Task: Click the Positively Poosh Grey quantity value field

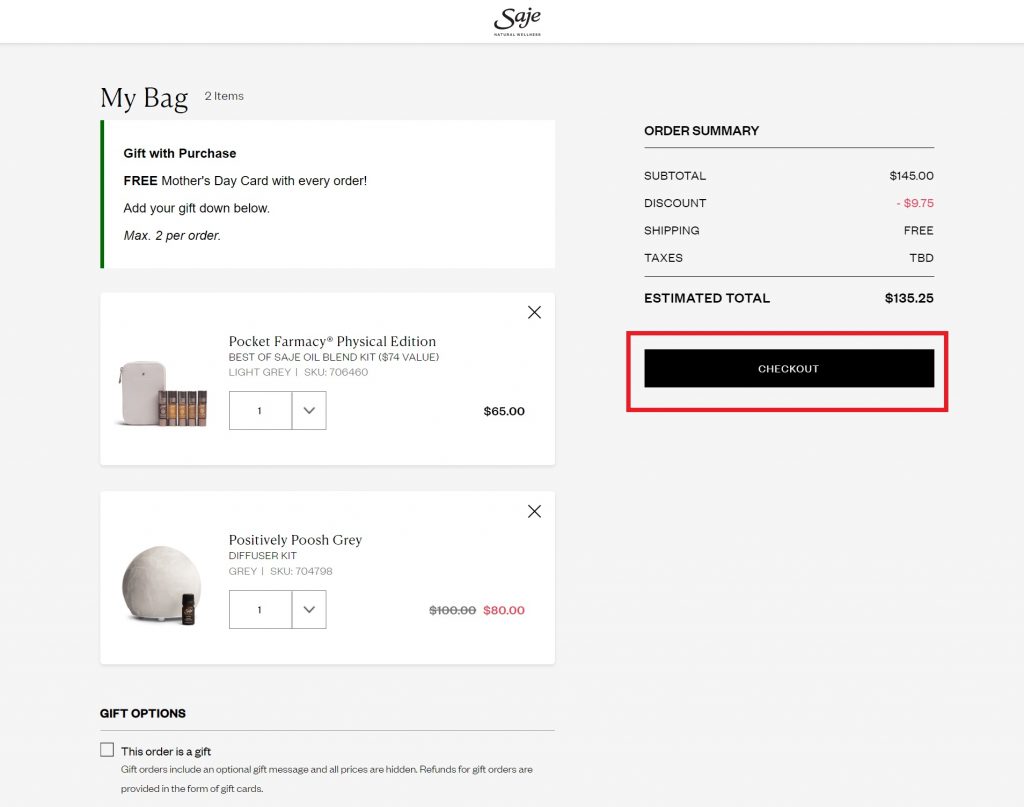Action: pyautogui.click(x=260, y=609)
